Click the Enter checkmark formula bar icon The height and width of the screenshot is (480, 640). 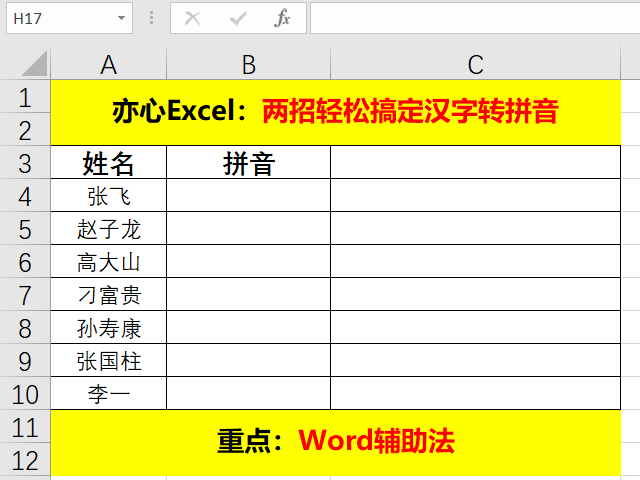238,18
